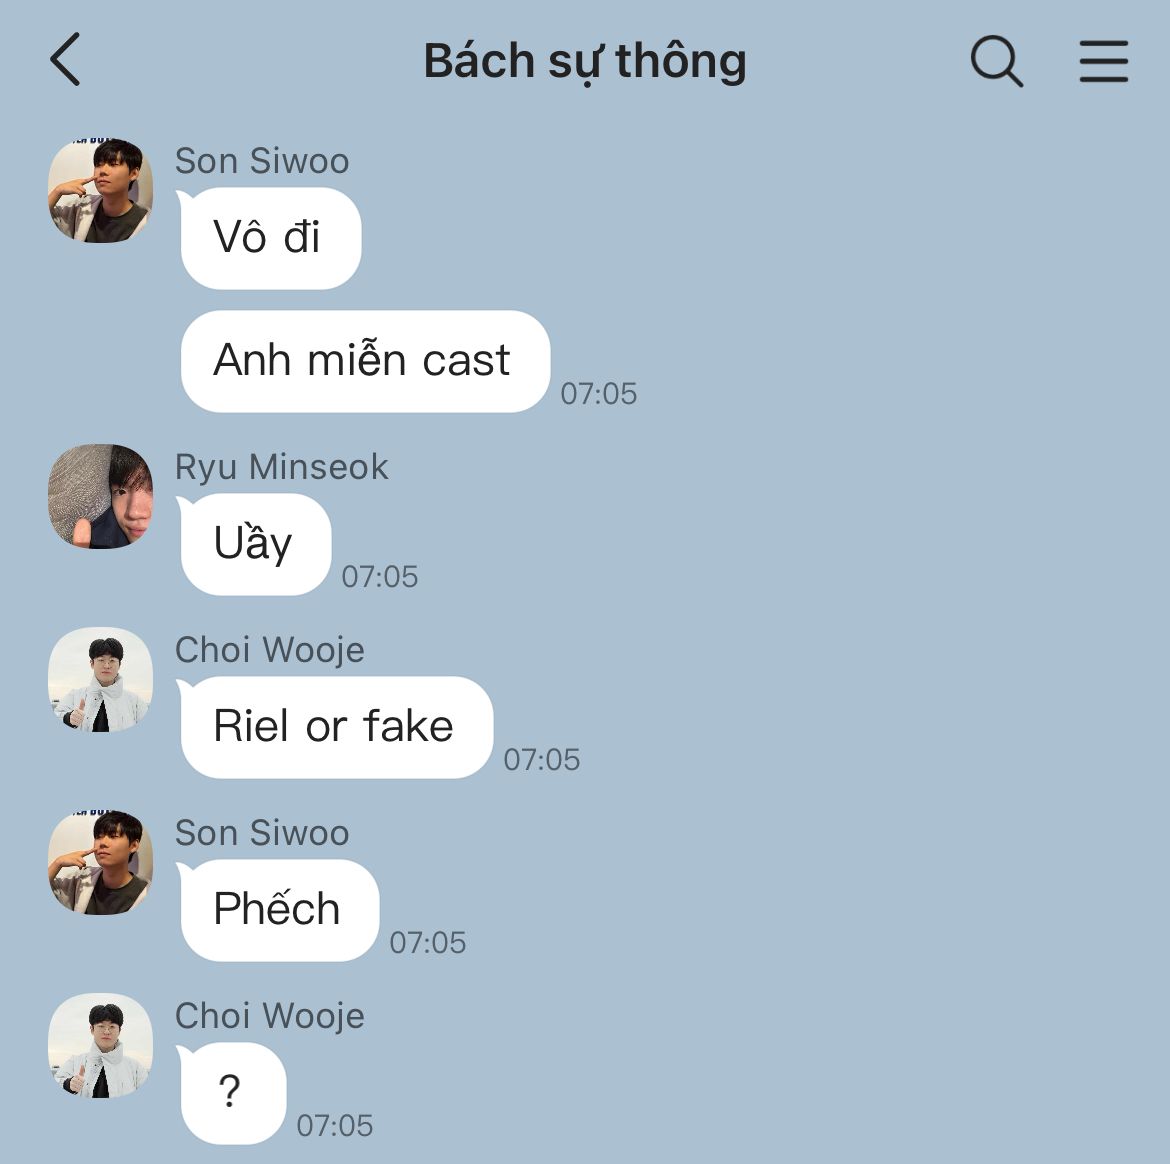Open Choi Wooje's avatar near Riel or fake
Screen dimensions: 1170x1164
(101, 679)
